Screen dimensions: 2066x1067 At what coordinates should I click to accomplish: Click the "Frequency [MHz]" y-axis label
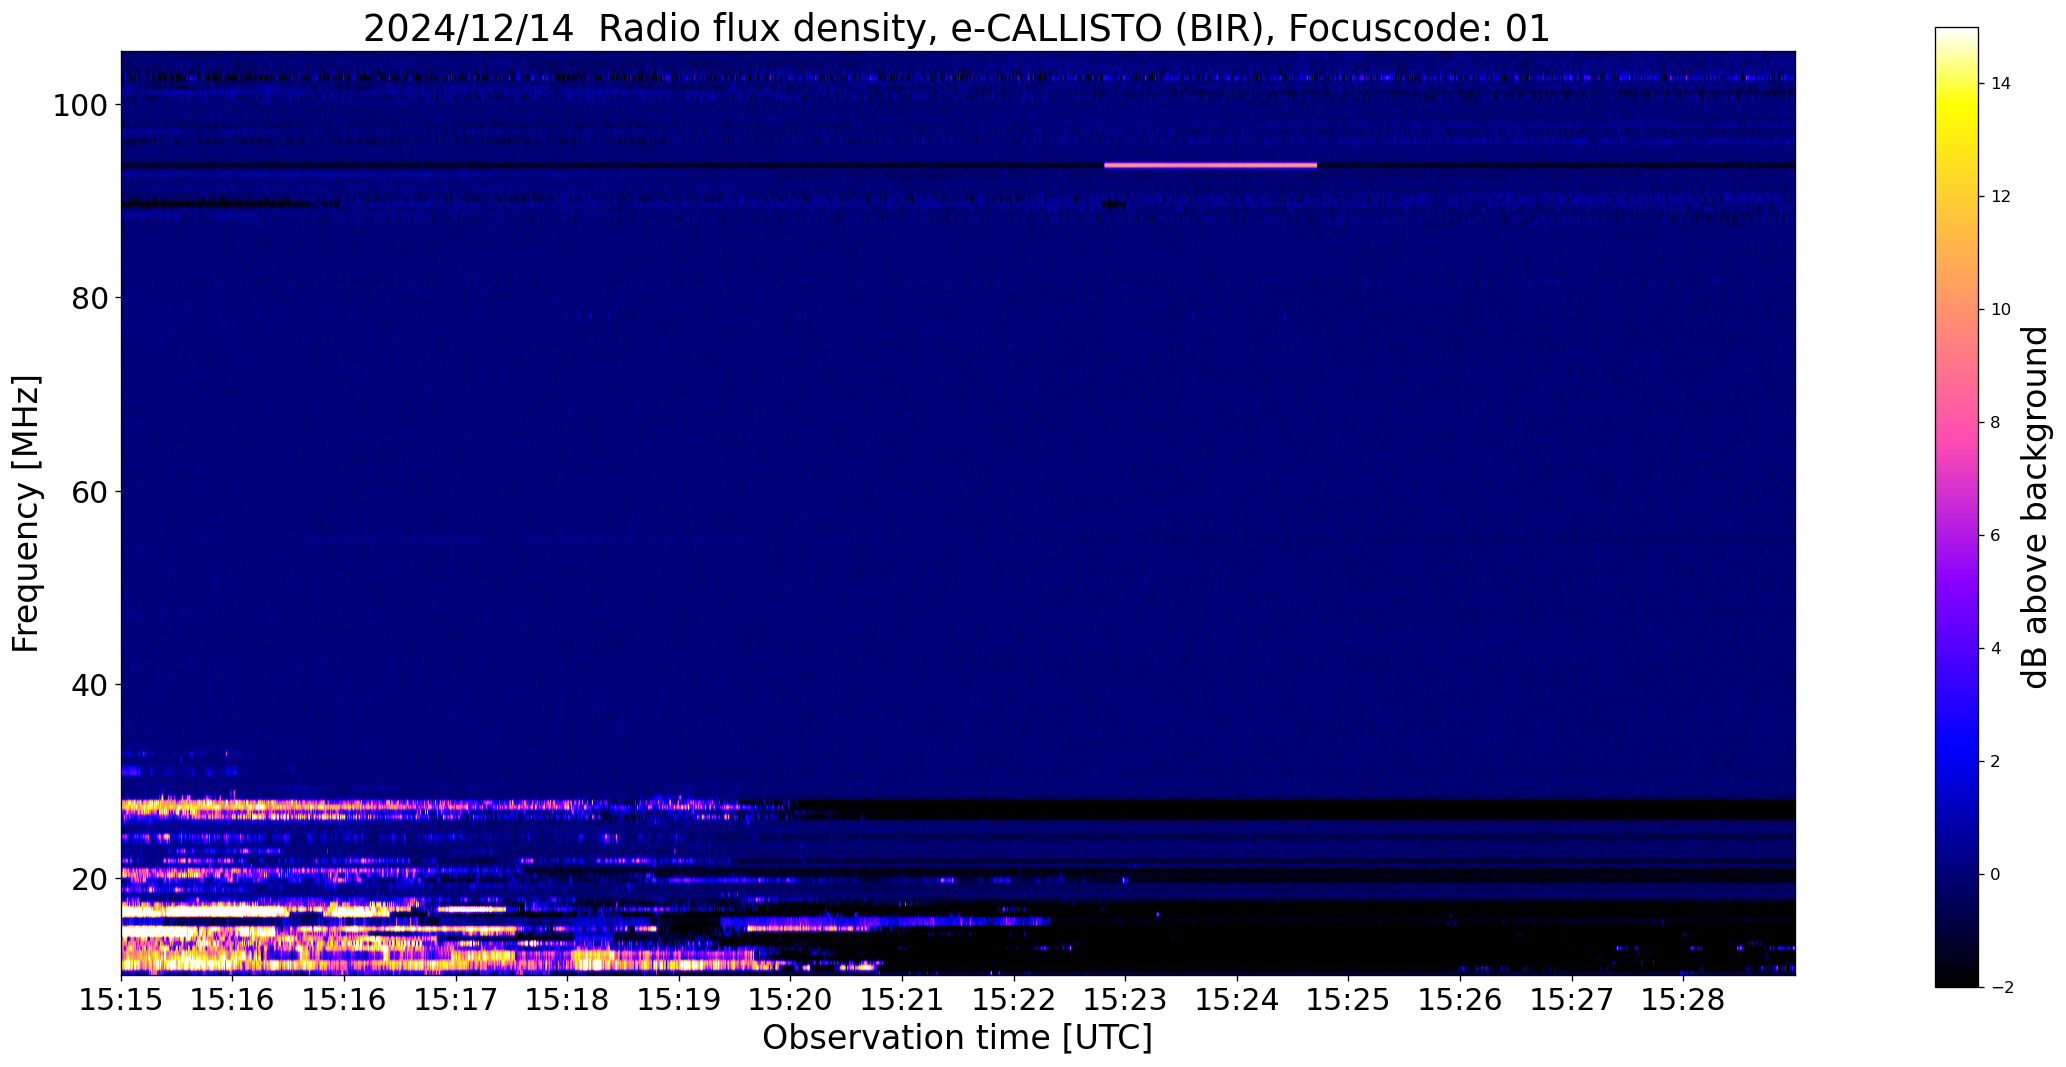click(26, 513)
